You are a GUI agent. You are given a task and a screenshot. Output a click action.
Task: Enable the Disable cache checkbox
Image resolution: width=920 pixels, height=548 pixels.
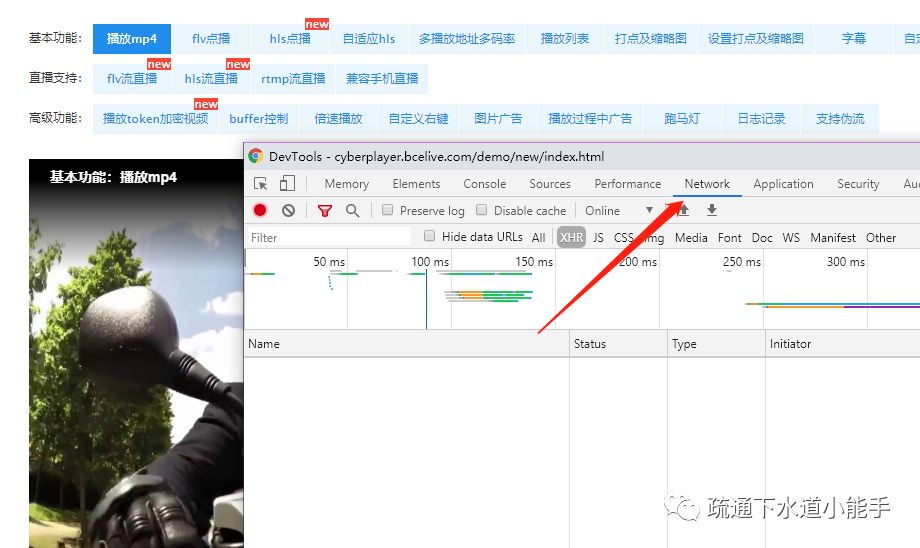(x=481, y=210)
